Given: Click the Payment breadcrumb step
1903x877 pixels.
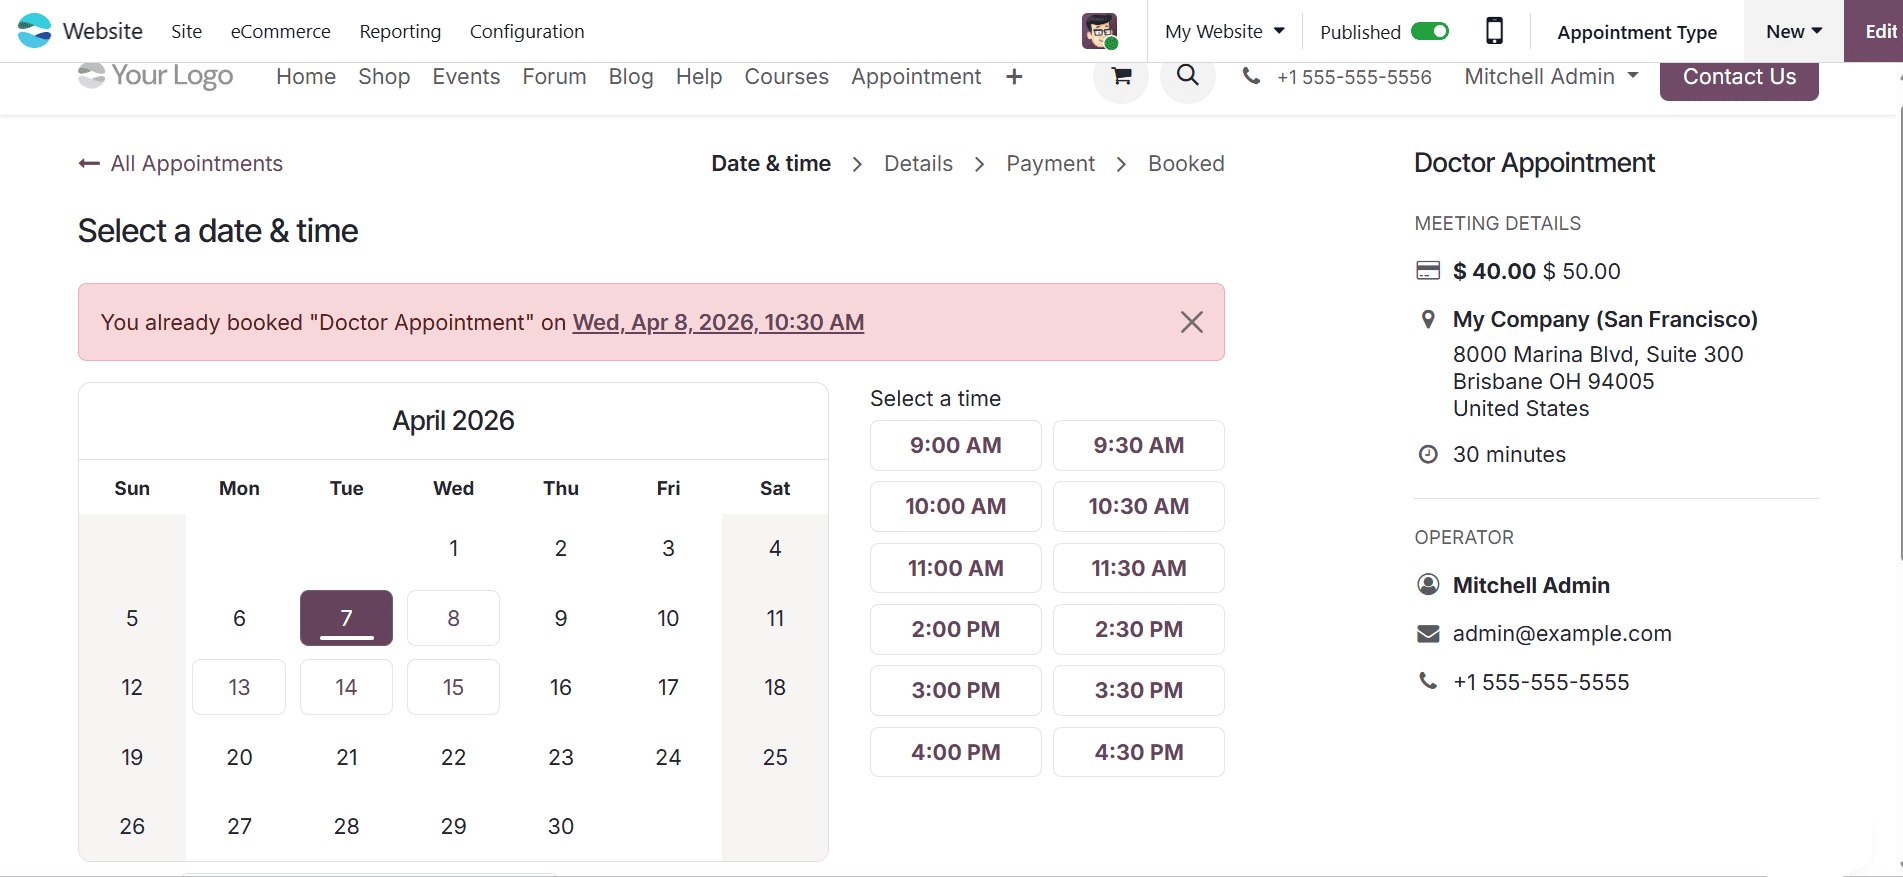Looking at the screenshot, I should click(x=1050, y=163).
